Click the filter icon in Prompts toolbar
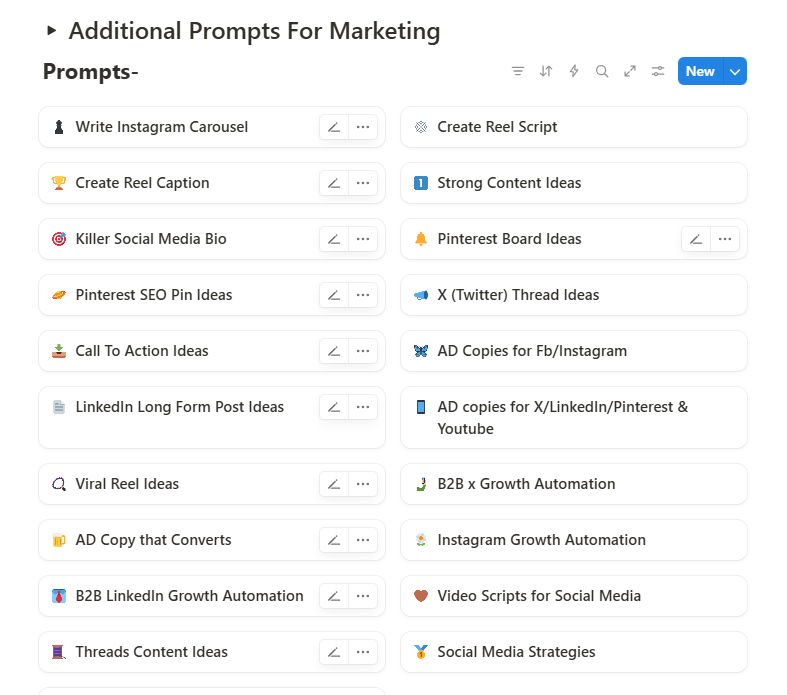The width and height of the screenshot is (787, 695). click(x=518, y=71)
